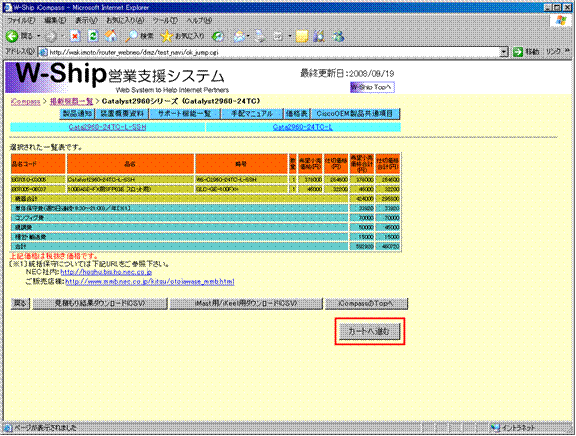
Task: Open the Cata2960-24TC-L-SSH link
Action: pyautogui.click(x=107, y=127)
